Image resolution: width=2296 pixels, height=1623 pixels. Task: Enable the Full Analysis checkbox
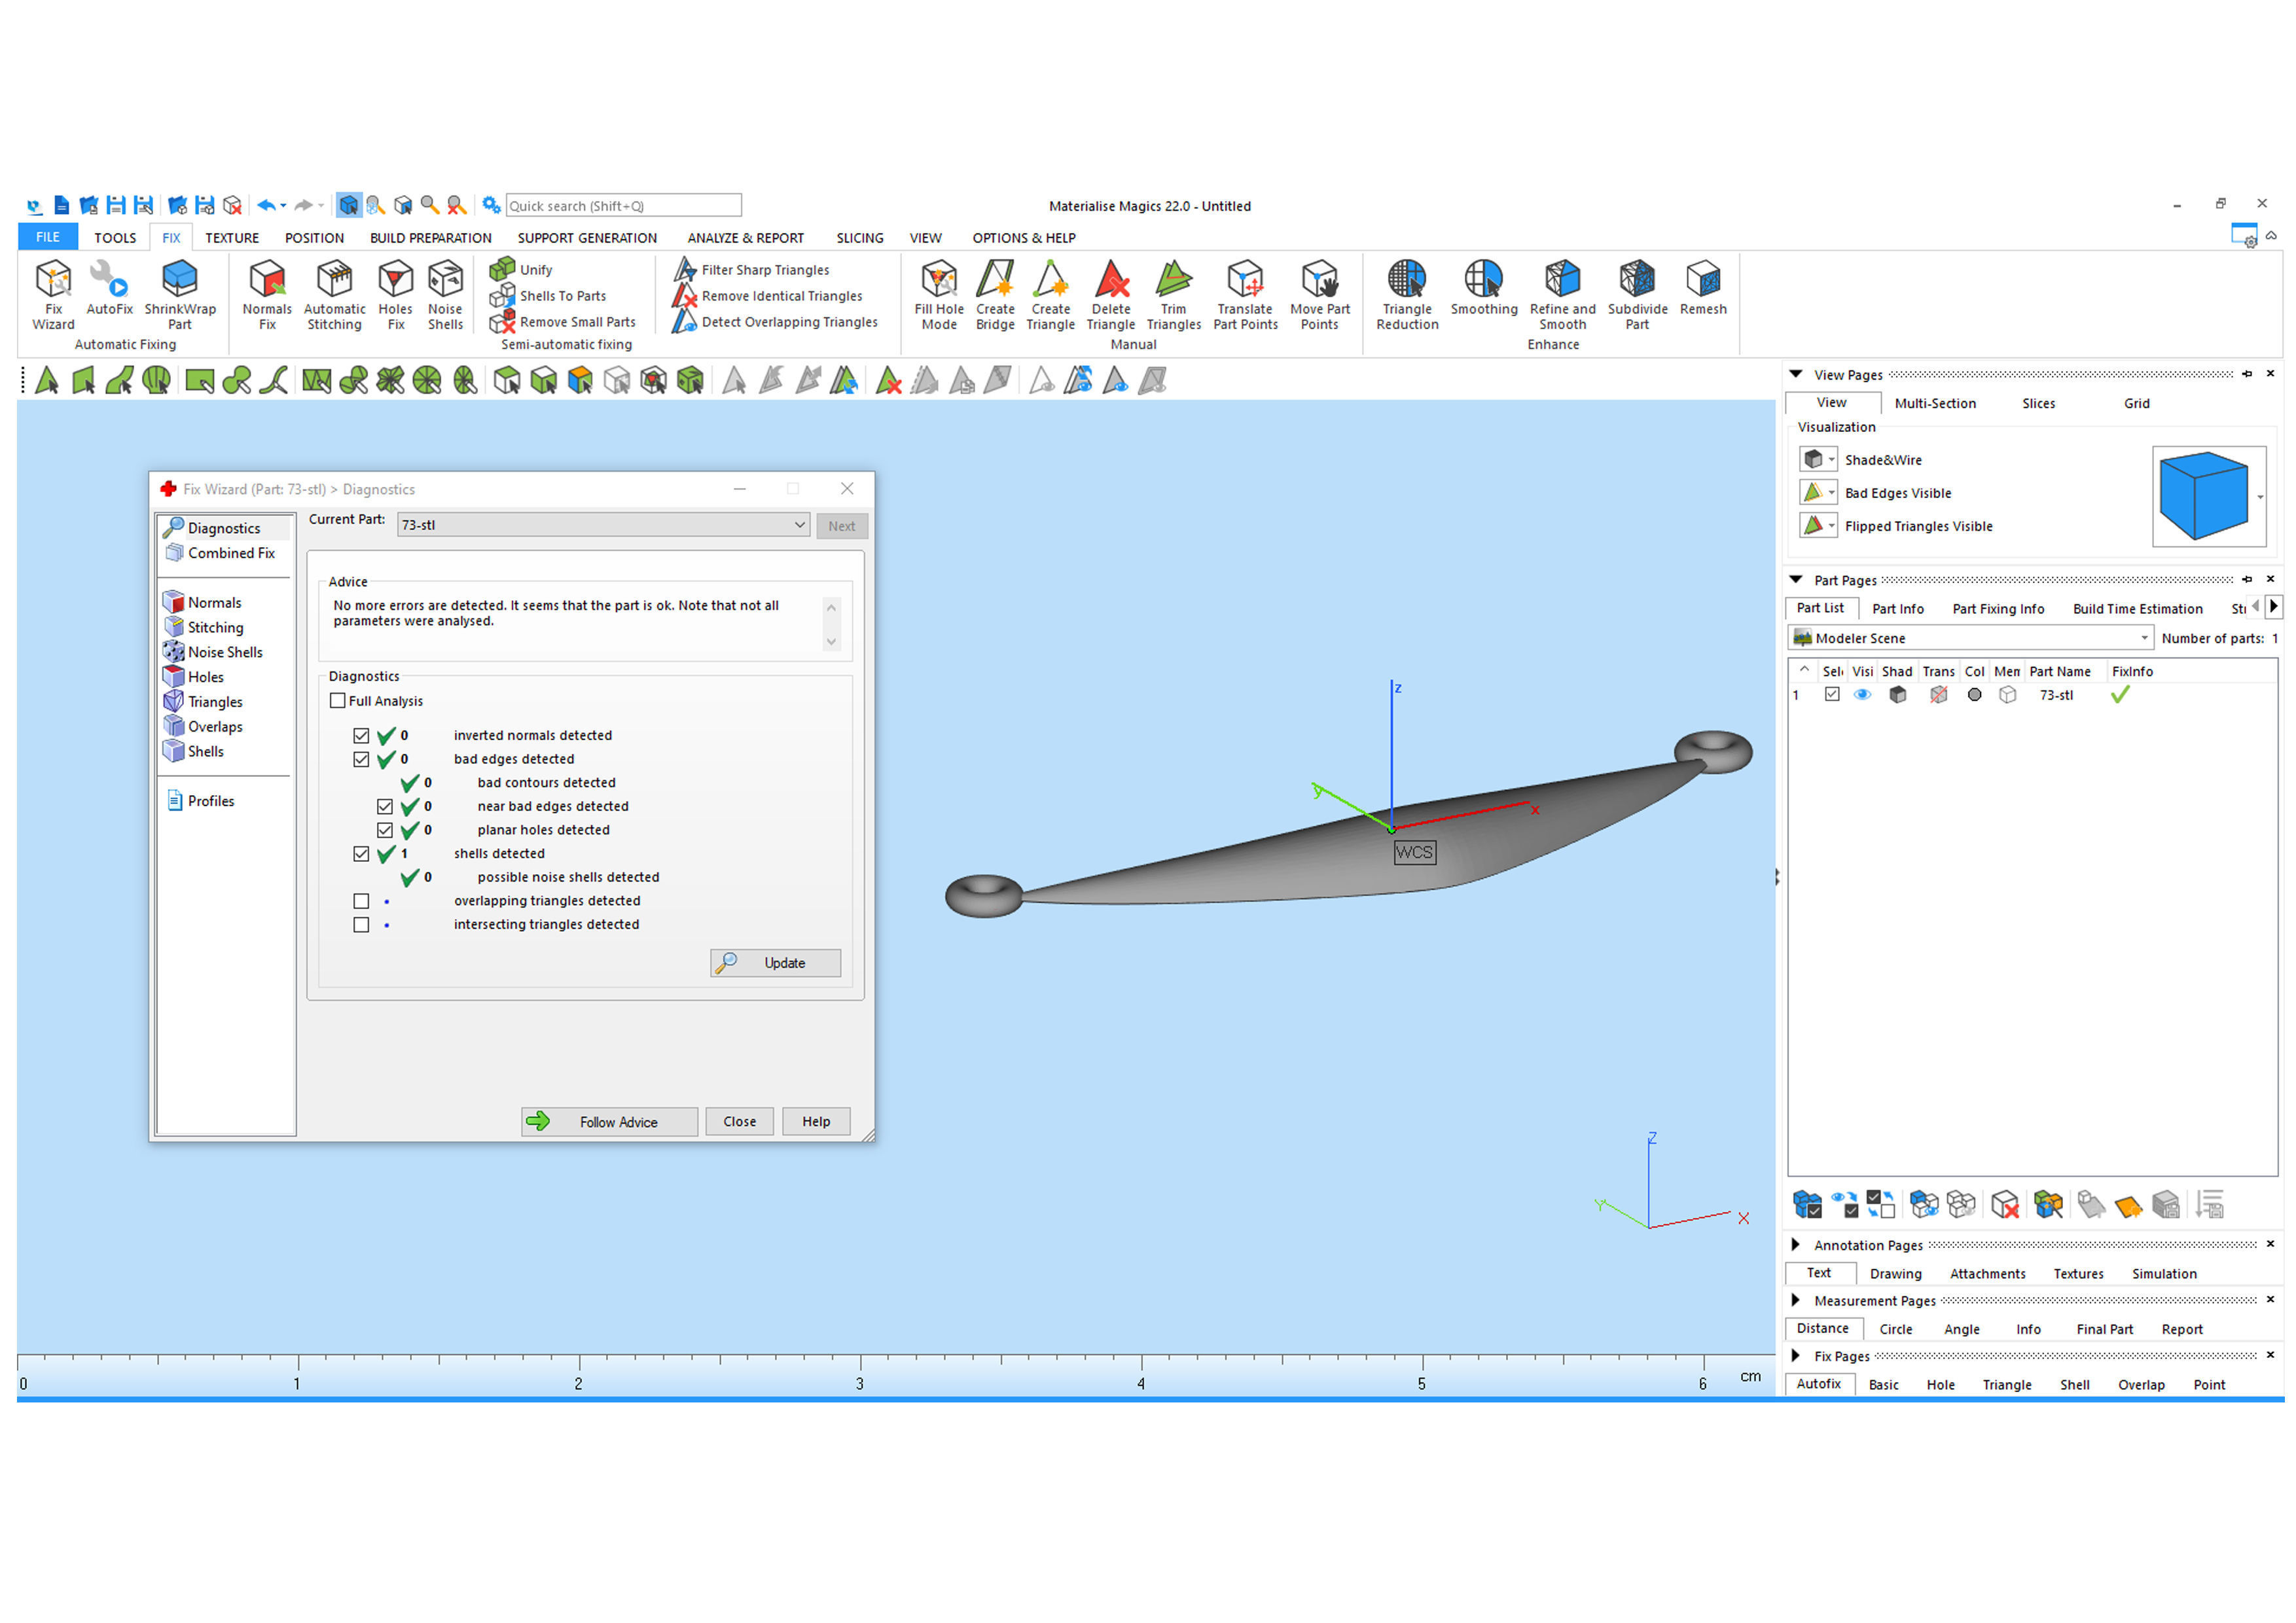338,701
